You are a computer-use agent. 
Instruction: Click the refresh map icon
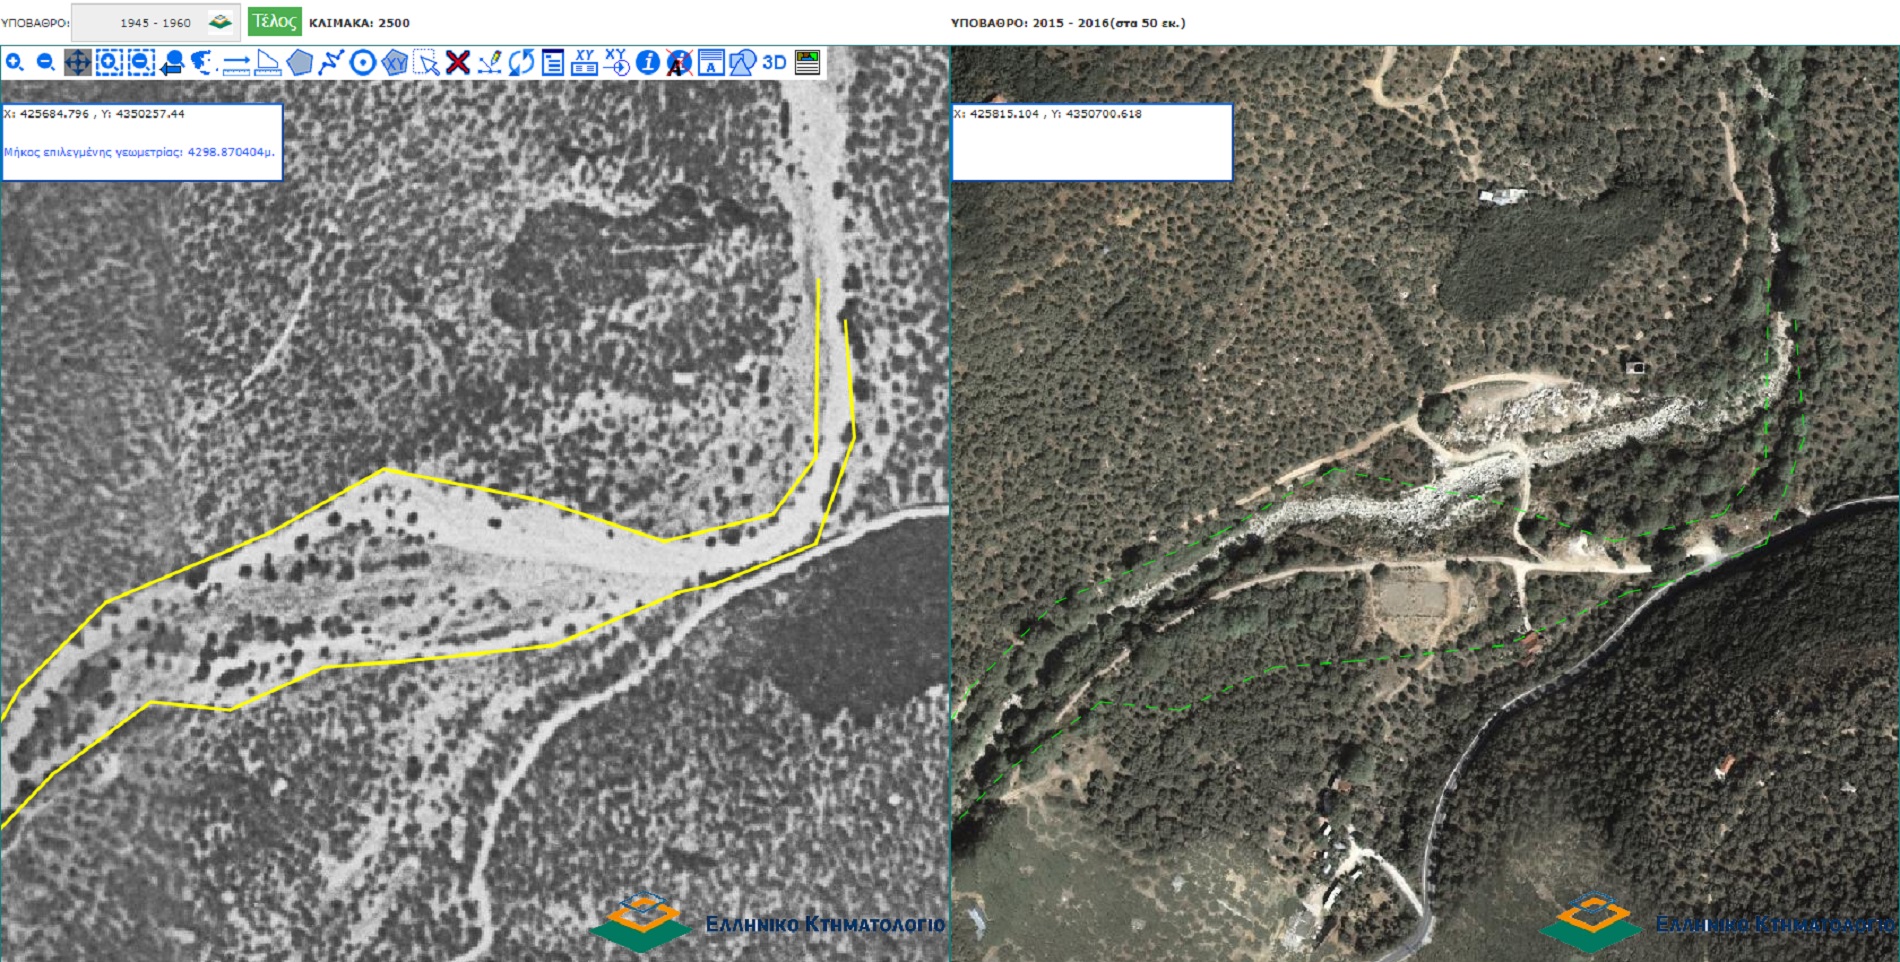(x=521, y=63)
